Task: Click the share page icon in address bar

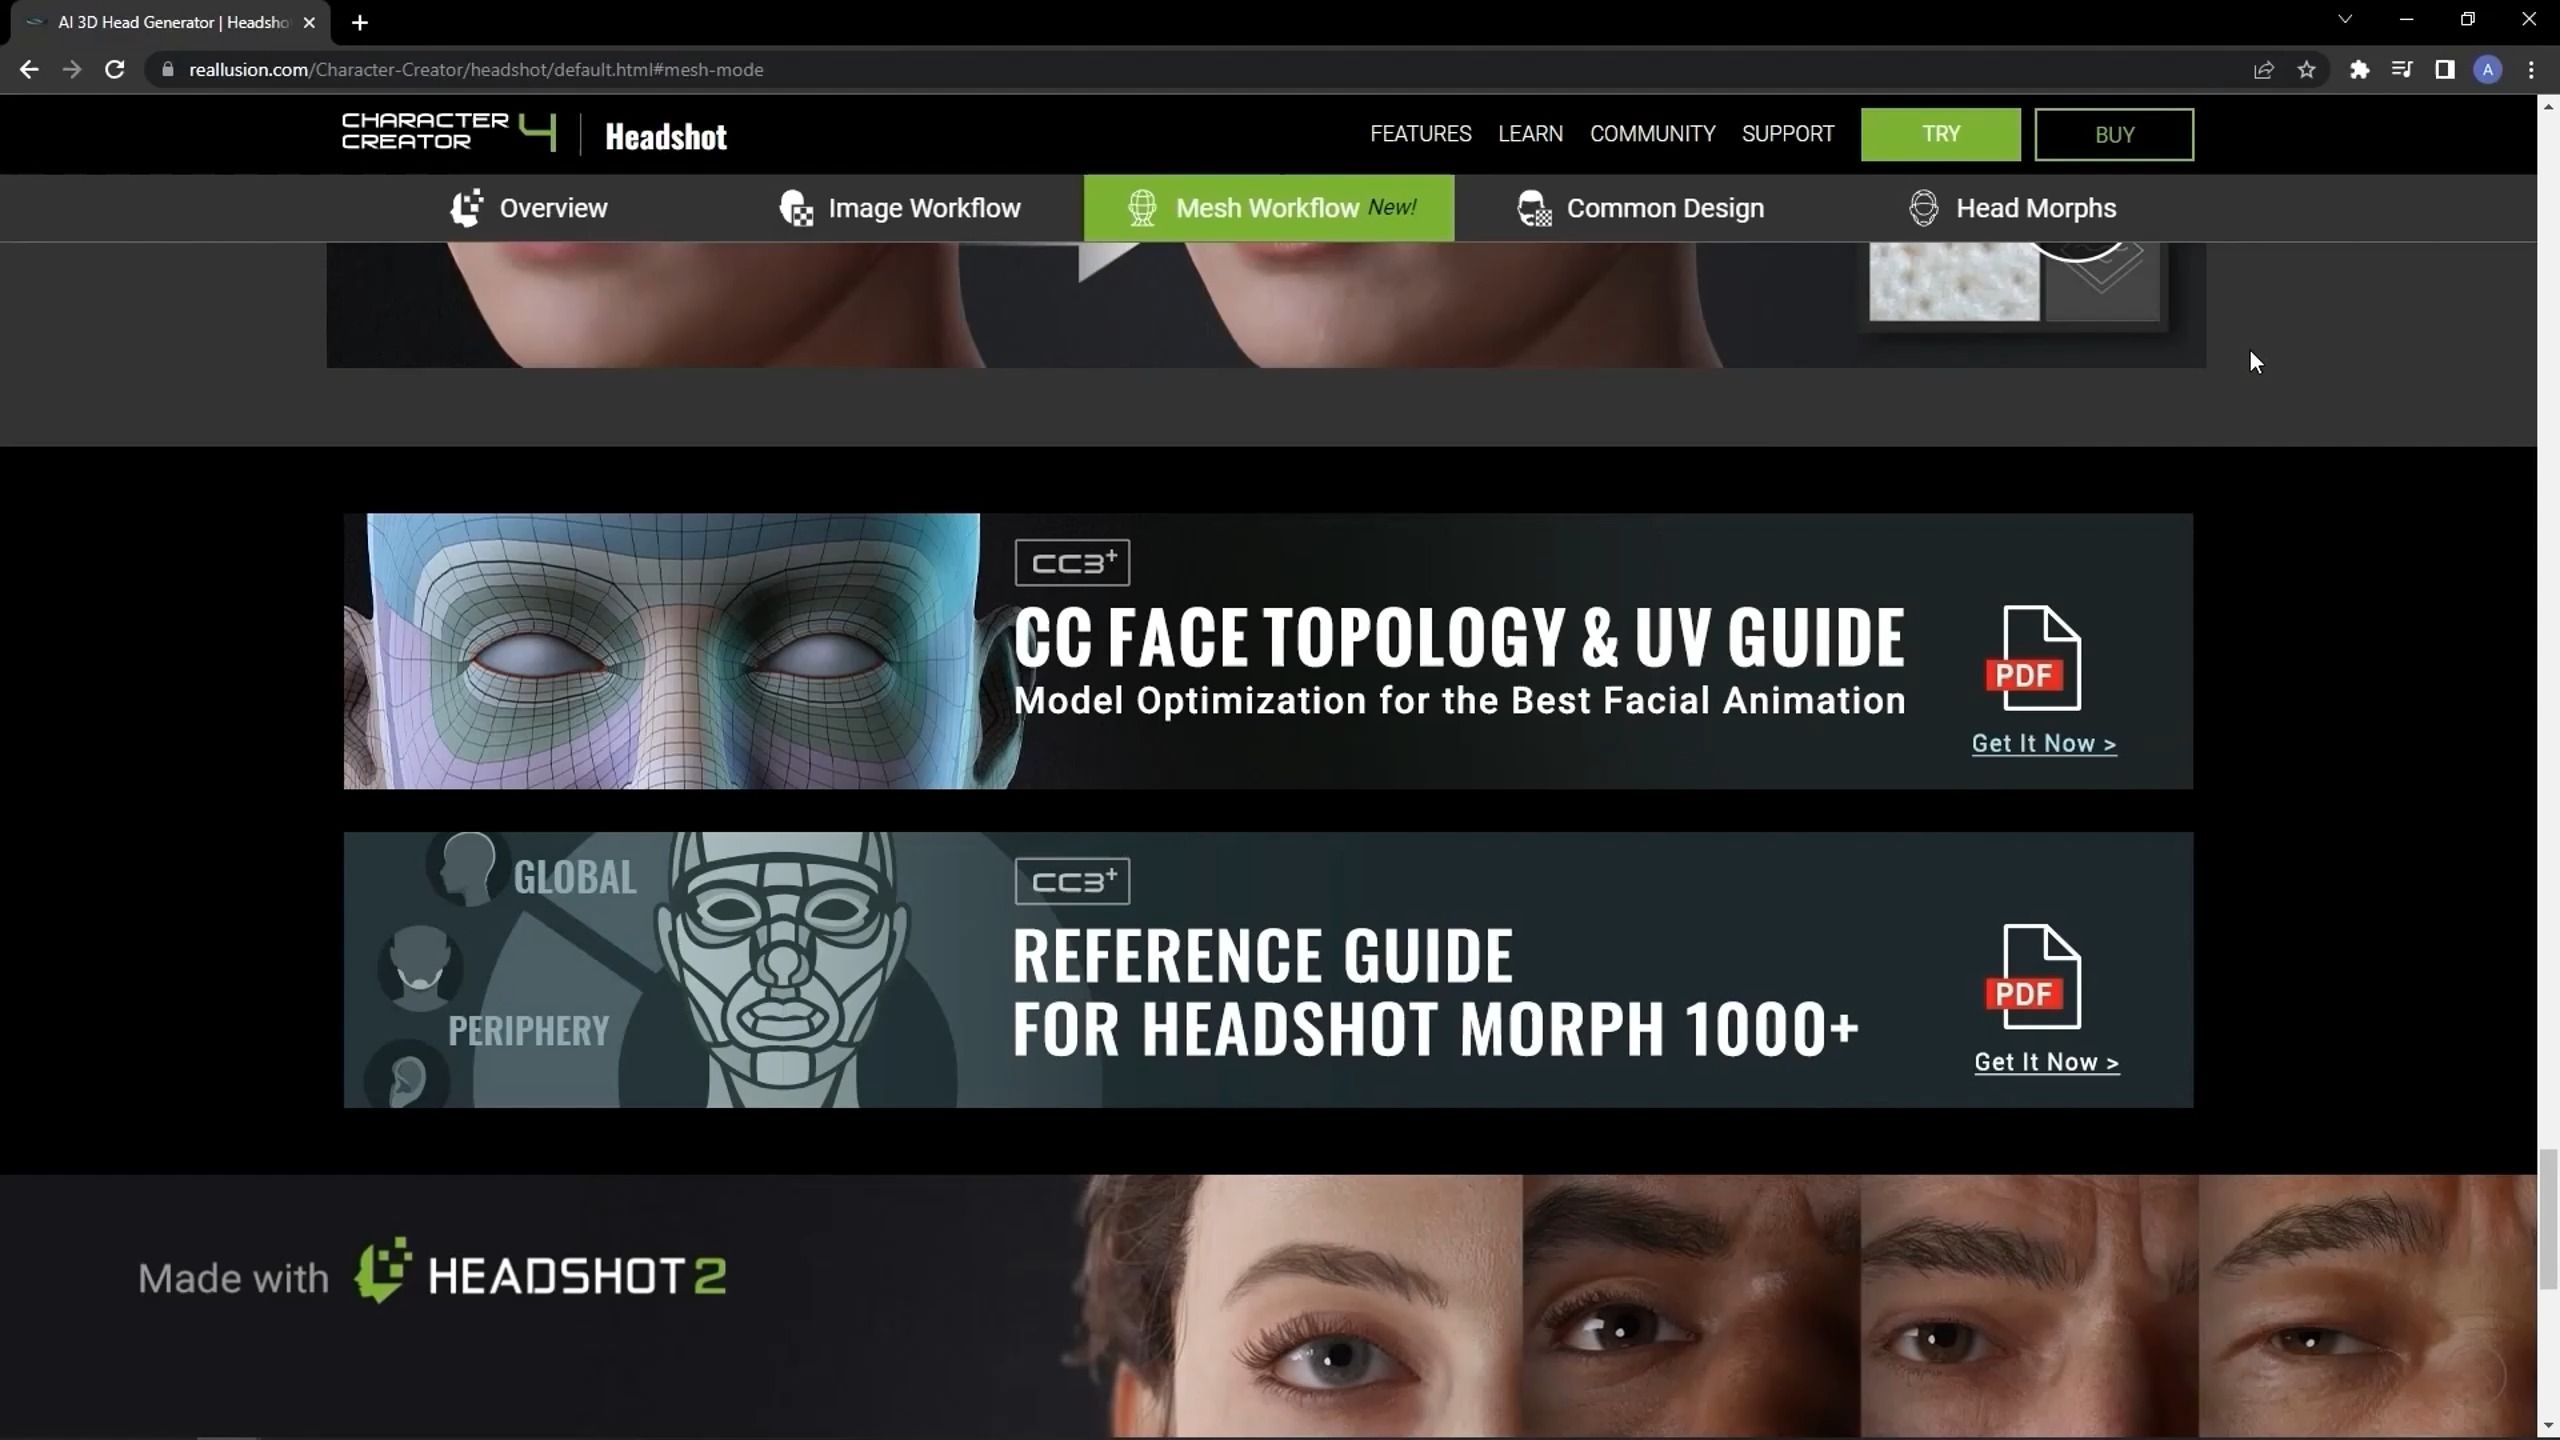Action: pyautogui.click(x=2263, y=70)
